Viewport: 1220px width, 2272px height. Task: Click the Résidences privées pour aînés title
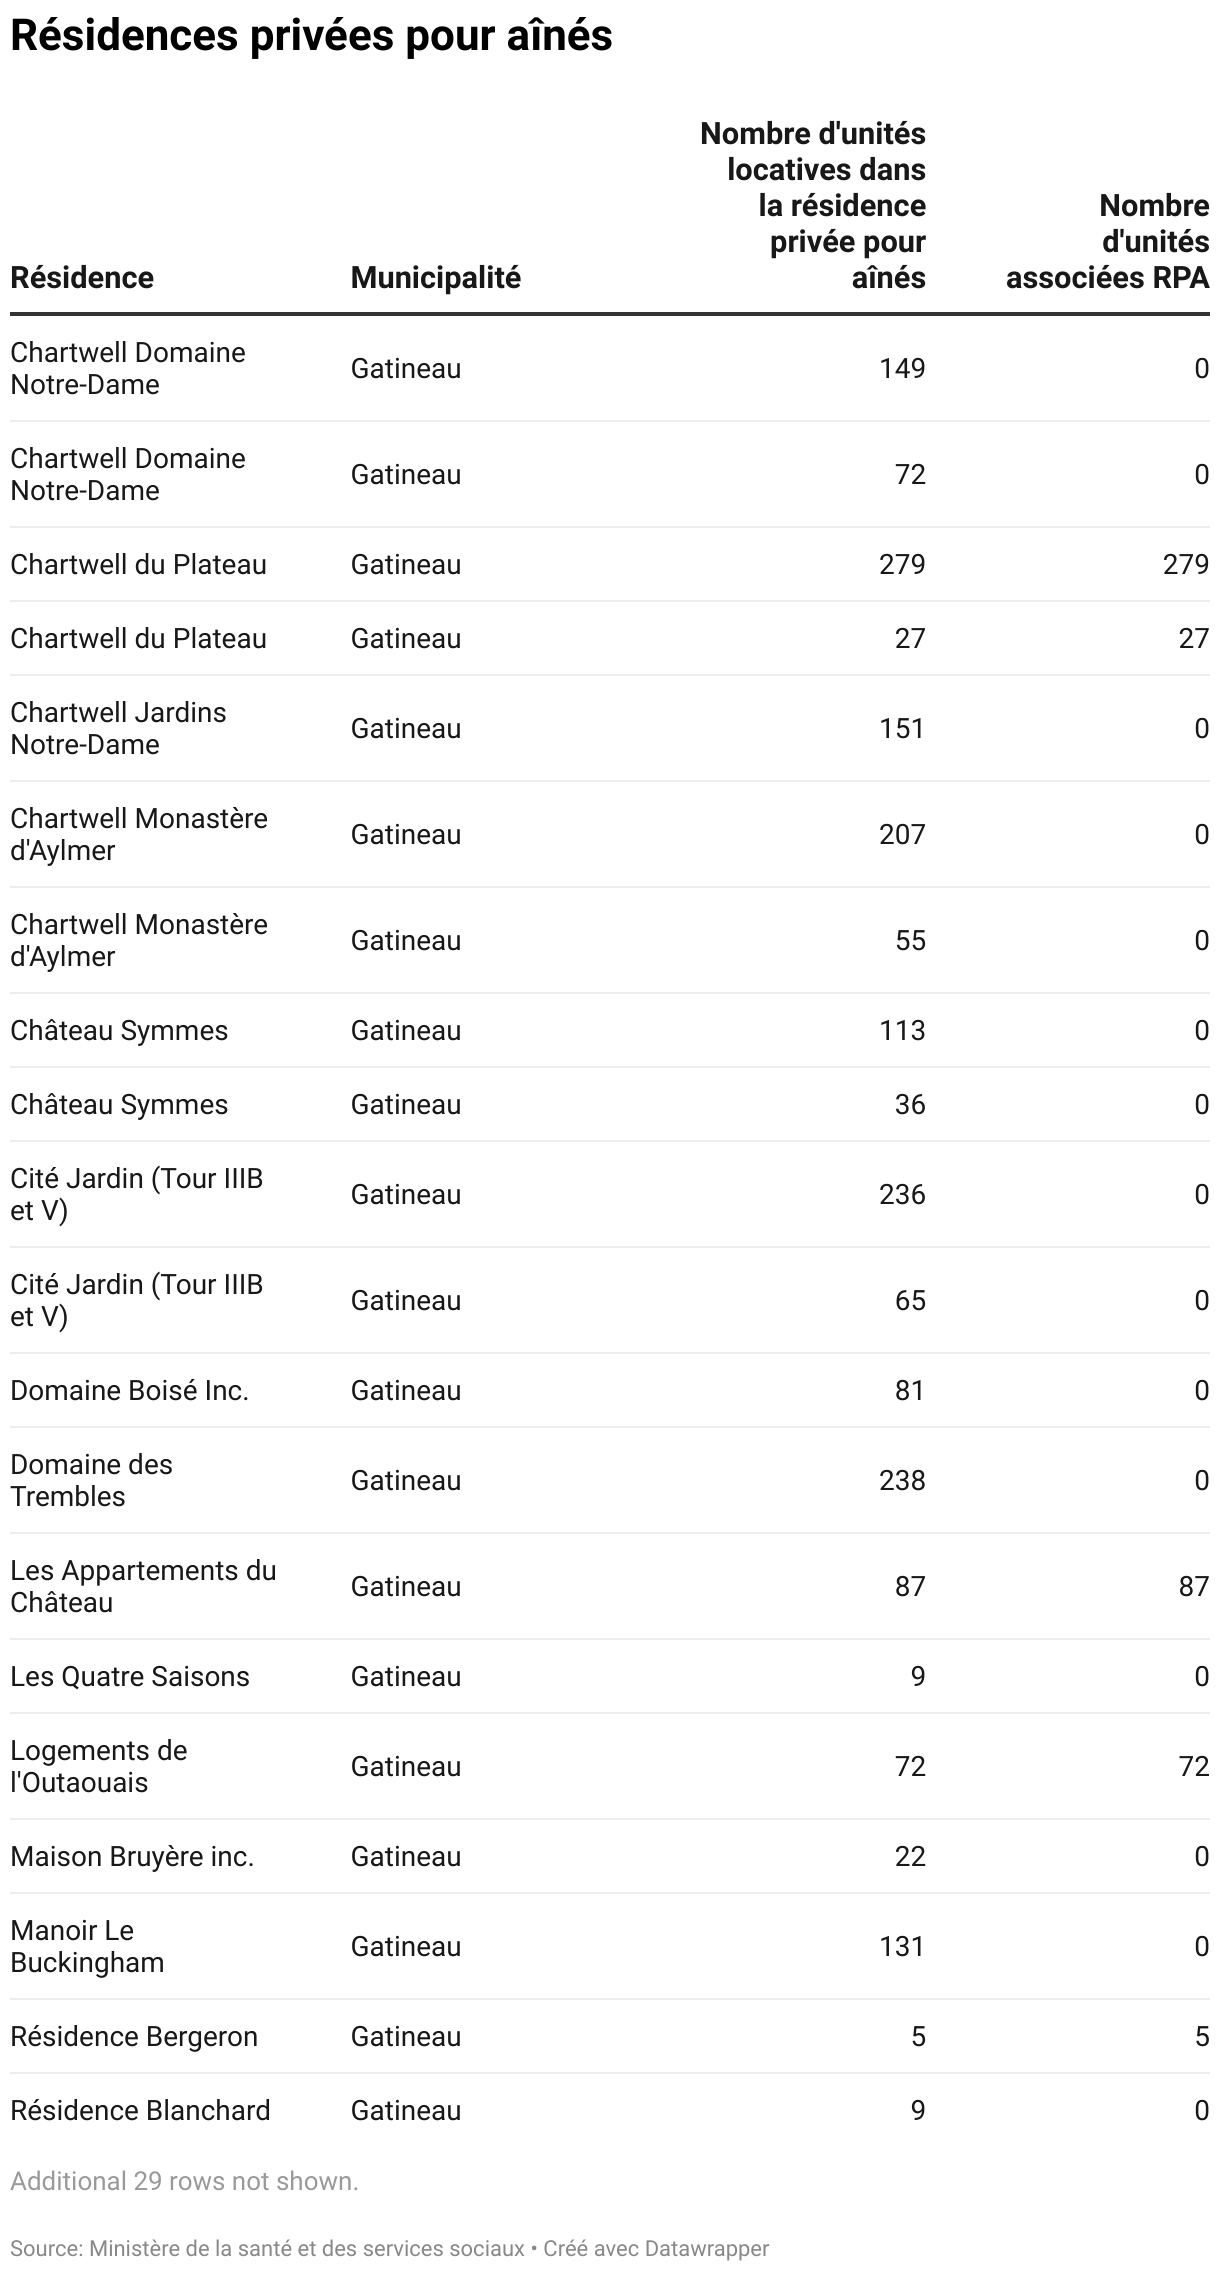(x=311, y=35)
